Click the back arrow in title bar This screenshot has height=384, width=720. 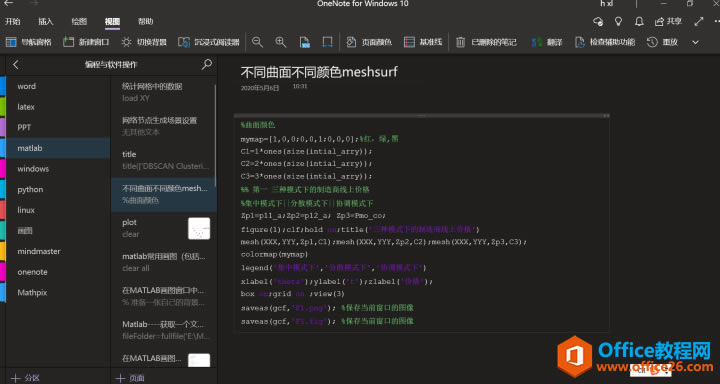9,4
